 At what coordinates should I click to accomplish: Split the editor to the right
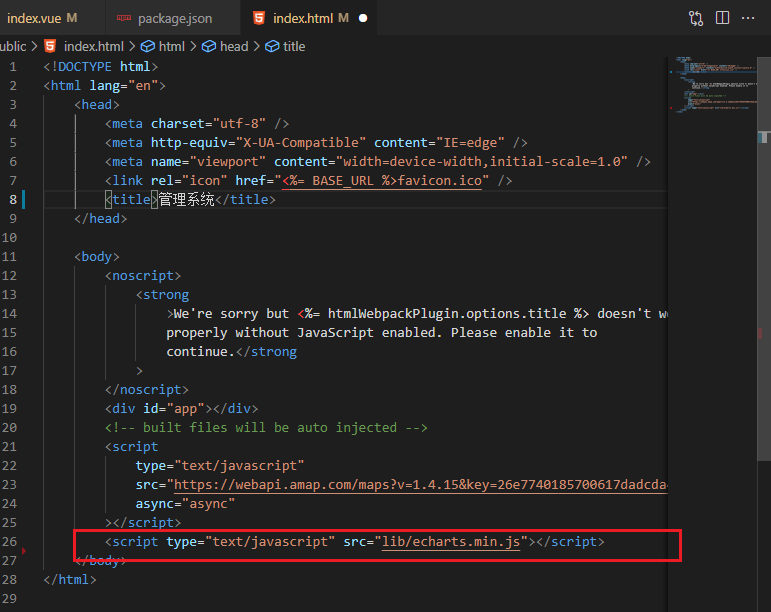click(x=722, y=18)
